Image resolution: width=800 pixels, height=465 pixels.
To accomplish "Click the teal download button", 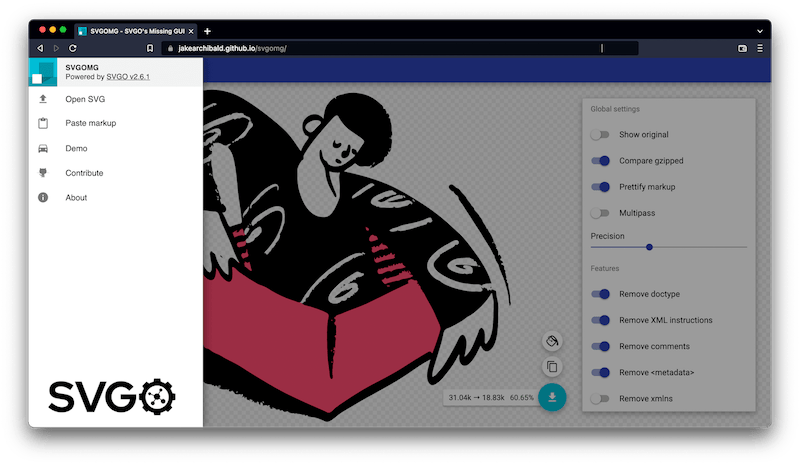I will (x=552, y=397).
